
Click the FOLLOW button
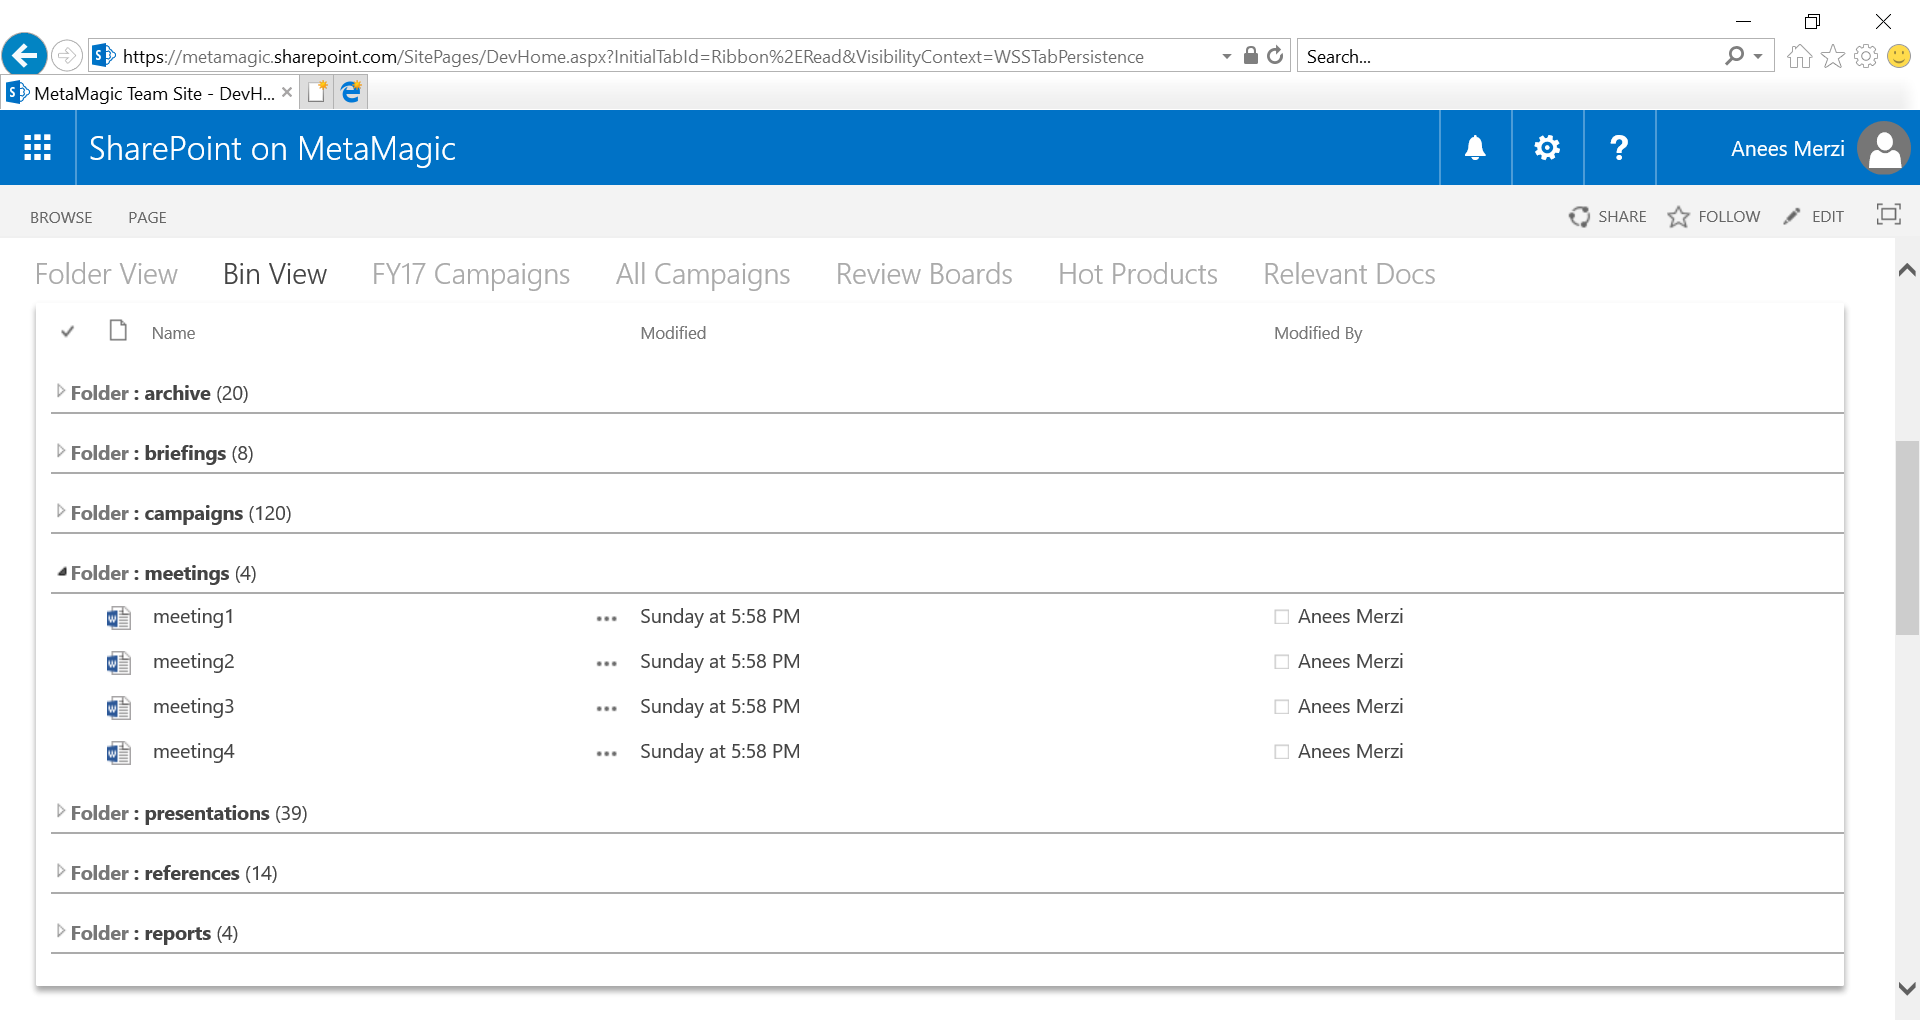pos(1714,216)
